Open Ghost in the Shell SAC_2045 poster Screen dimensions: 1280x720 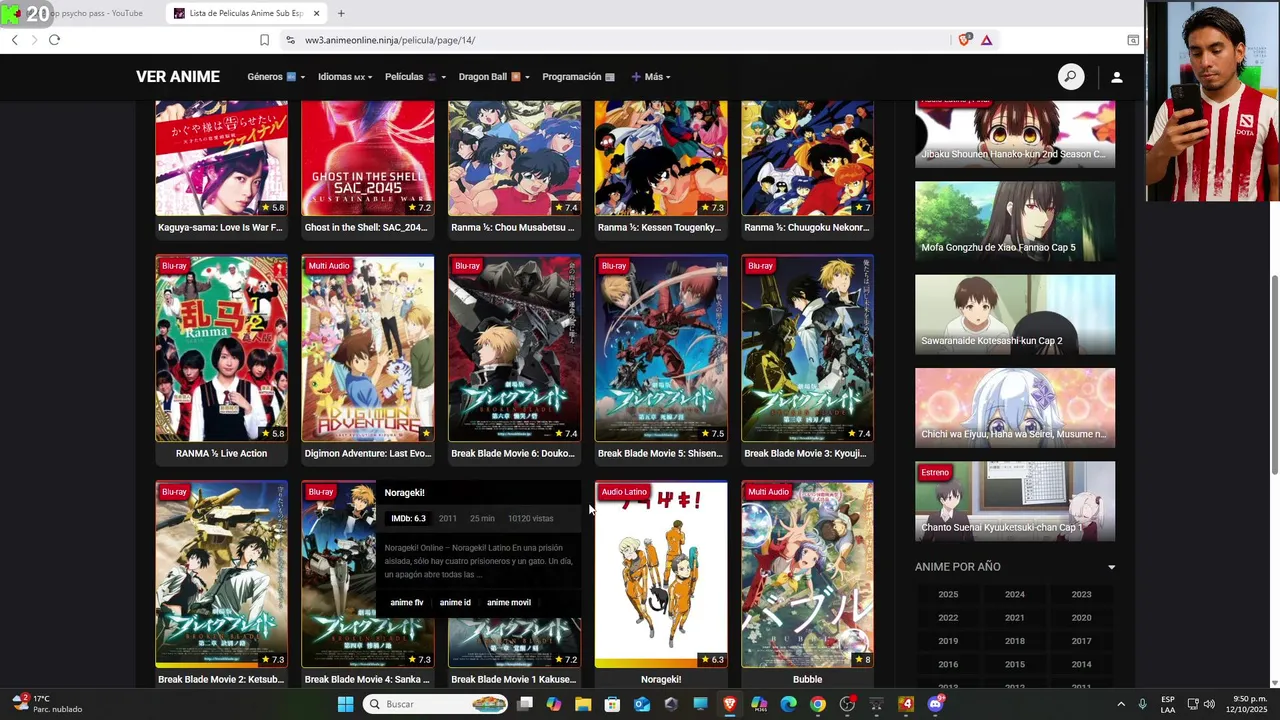[x=368, y=158]
